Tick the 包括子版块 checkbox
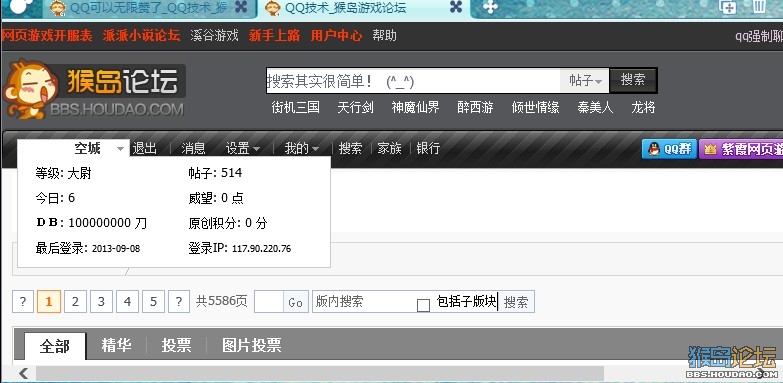 tap(423, 305)
